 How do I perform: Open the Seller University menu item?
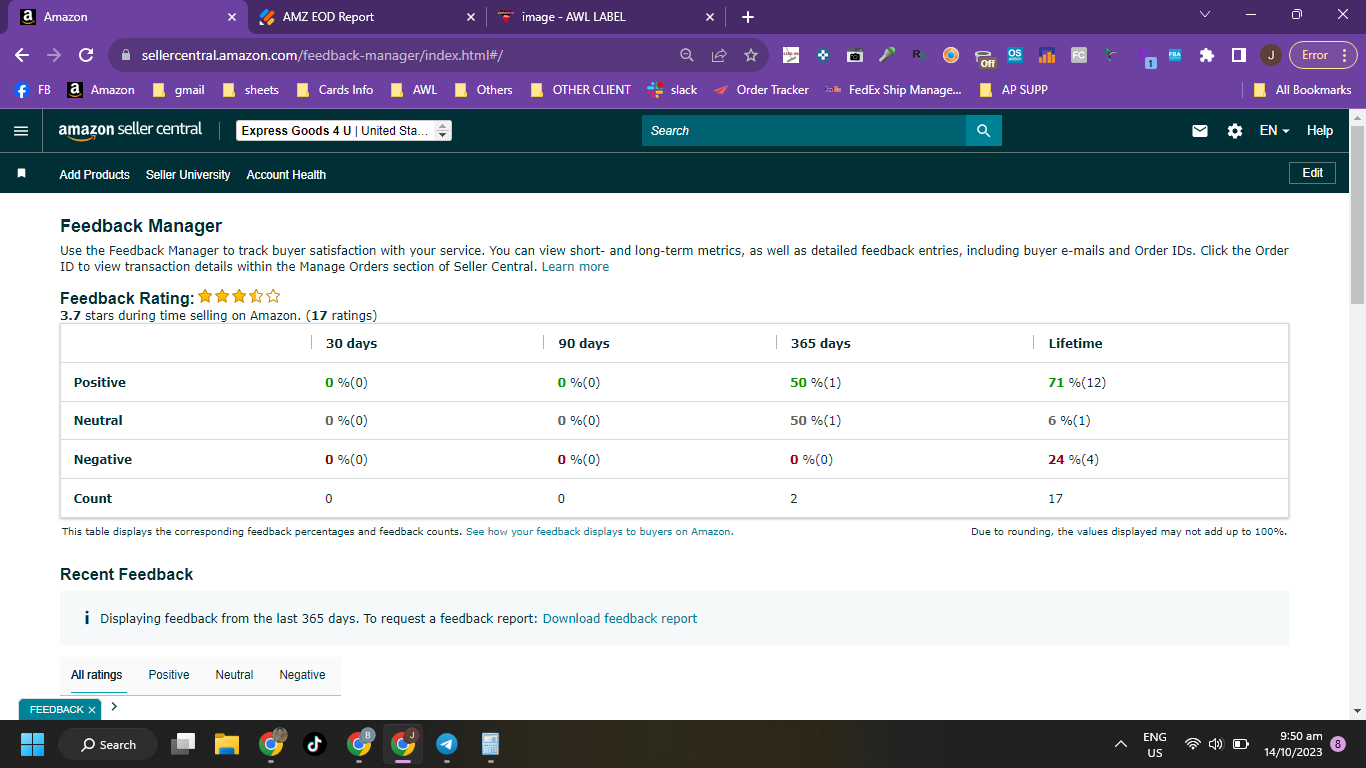coord(188,174)
